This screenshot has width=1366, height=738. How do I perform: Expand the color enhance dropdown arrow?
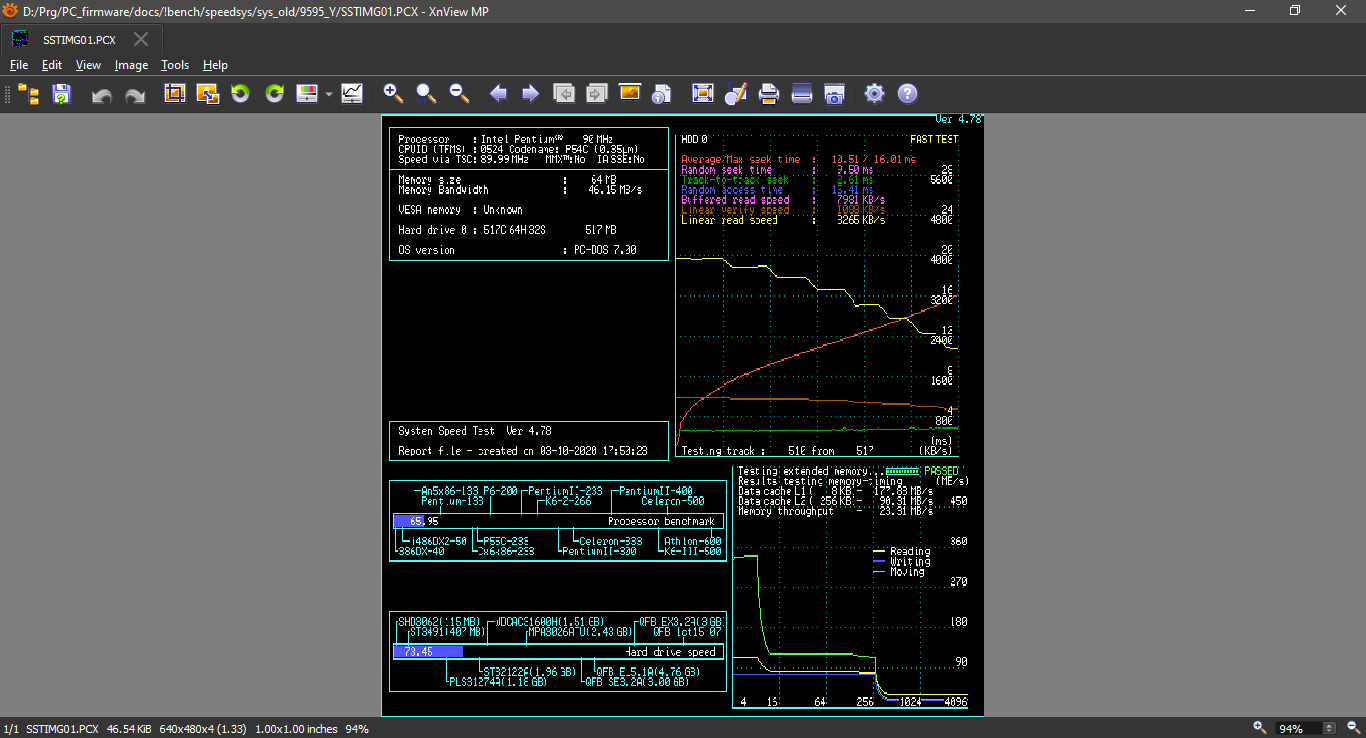pos(329,95)
